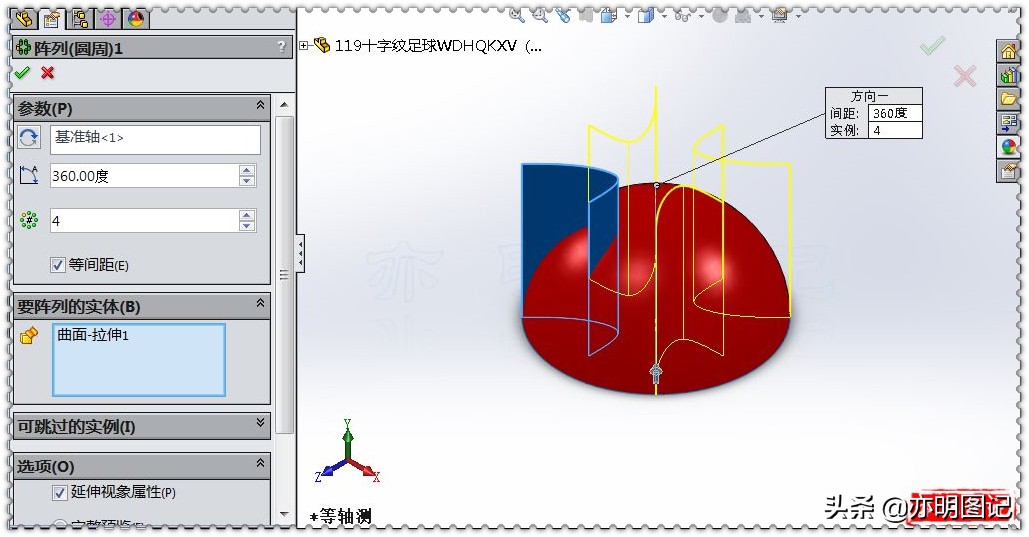1029x537 pixels.
Task: Switch to the PropertyManager tab
Action: [x=52, y=19]
